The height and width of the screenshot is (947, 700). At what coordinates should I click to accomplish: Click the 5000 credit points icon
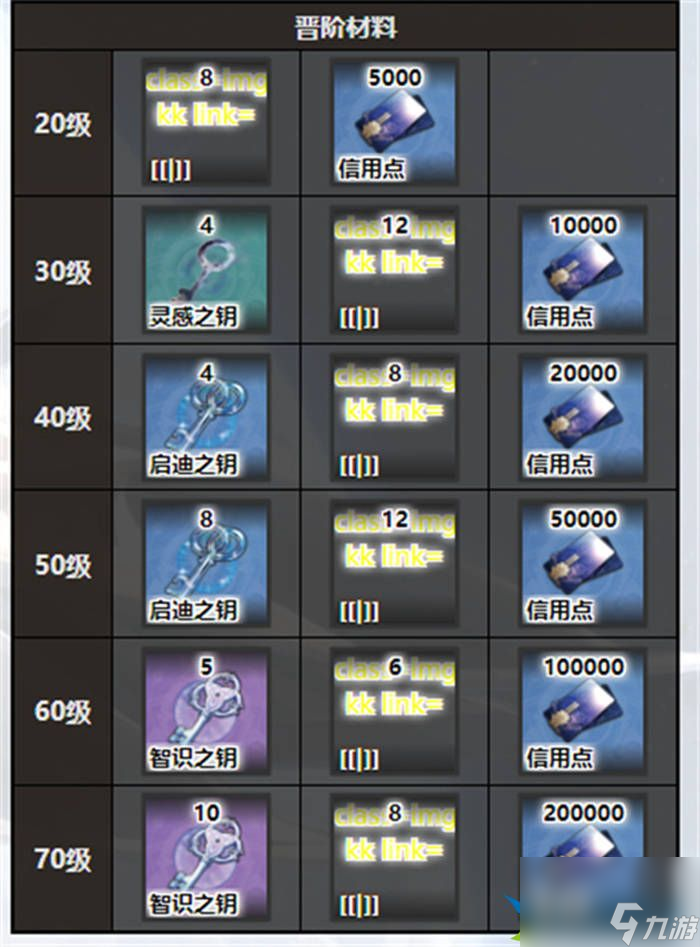(x=394, y=123)
